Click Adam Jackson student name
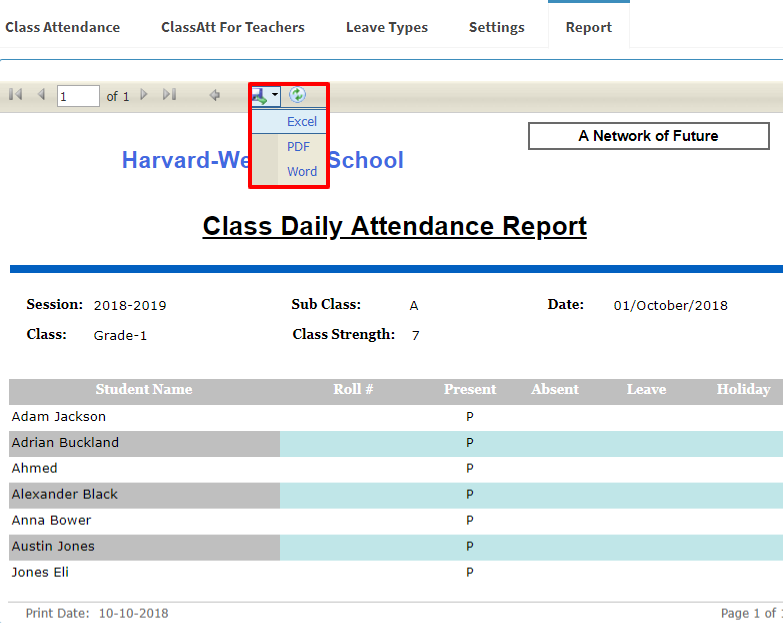Screen dimensions: 783x623 pyautogui.click(x=58, y=416)
